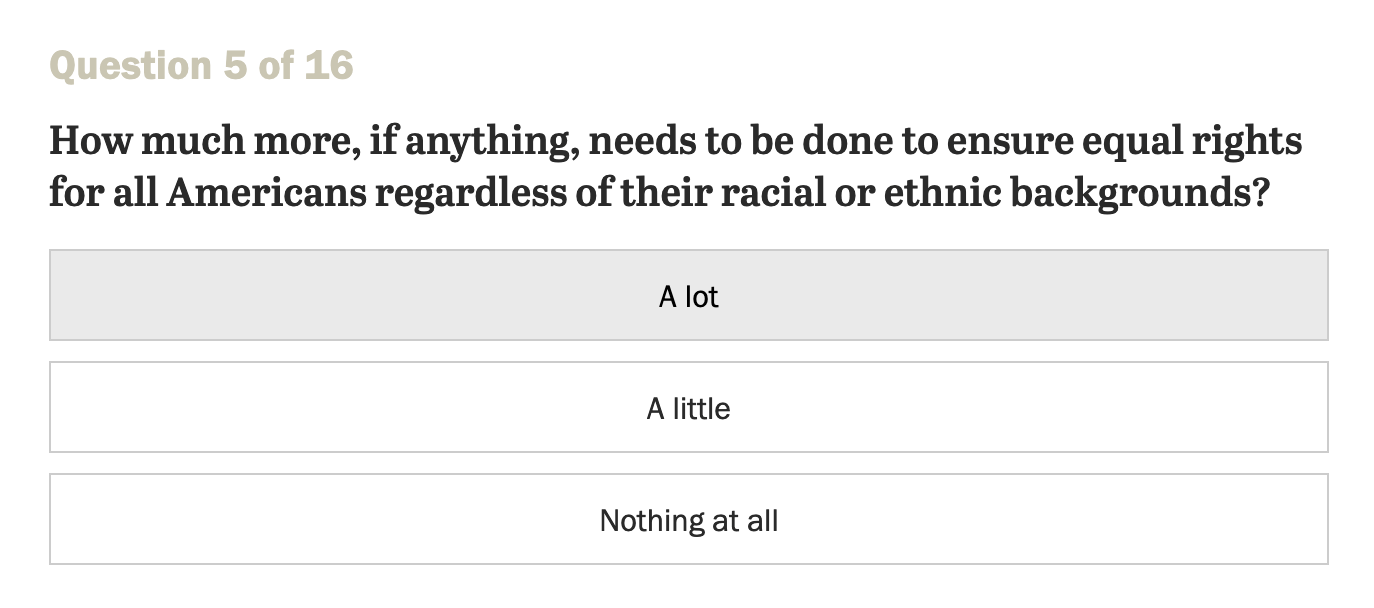Choose the "A little" answer
Viewport: 1374px width, 608px height.
pos(688,408)
